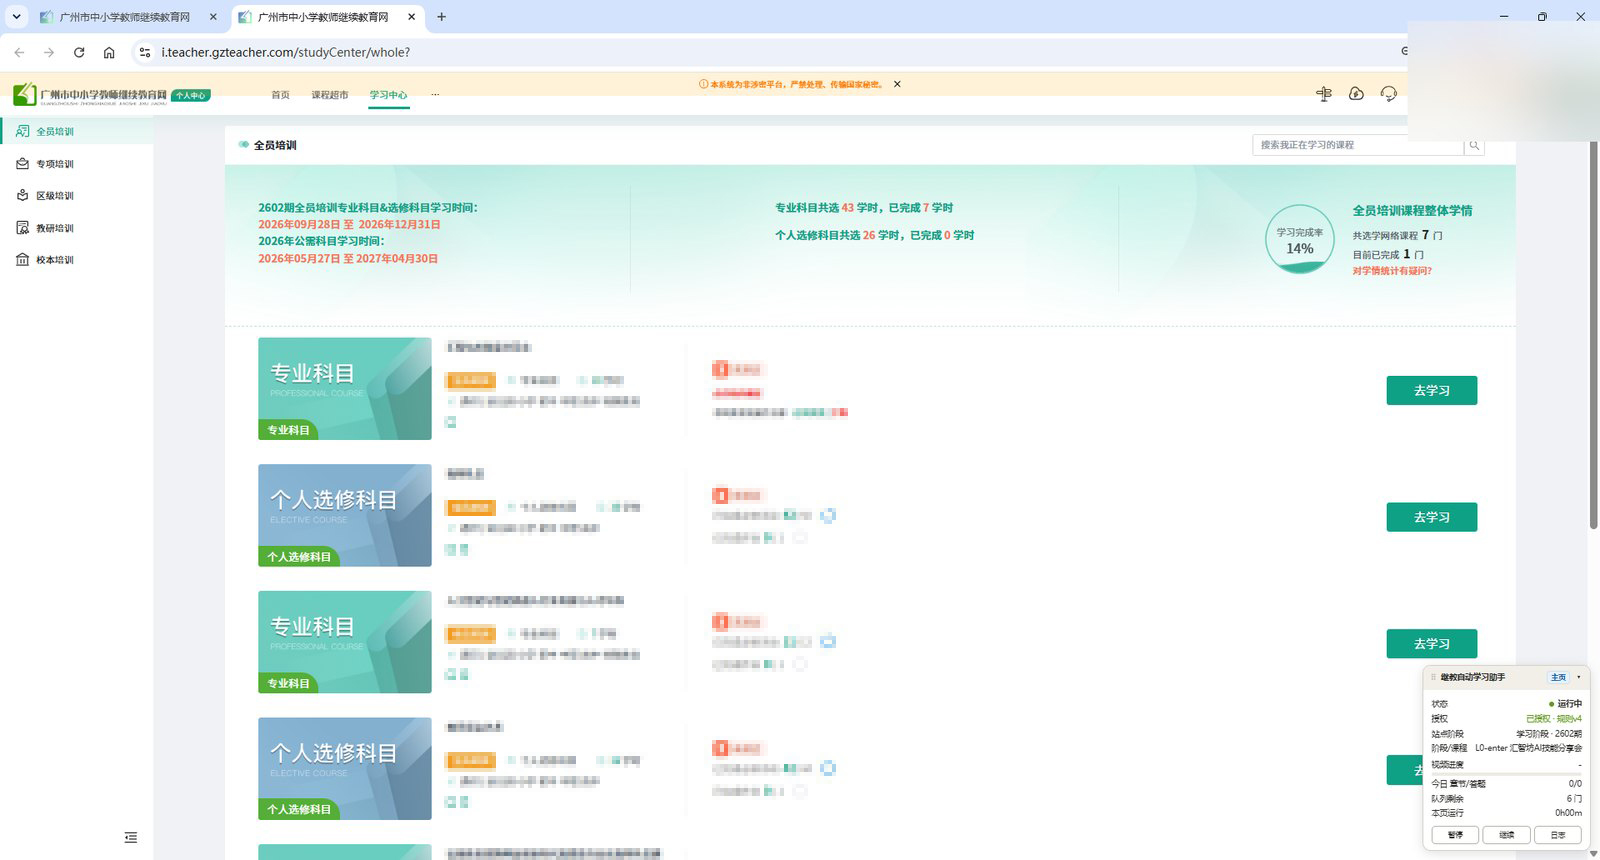The height and width of the screenshot is (860, 1600).
Task: Select the 首页 navigation tab
Action: point(280,95)
